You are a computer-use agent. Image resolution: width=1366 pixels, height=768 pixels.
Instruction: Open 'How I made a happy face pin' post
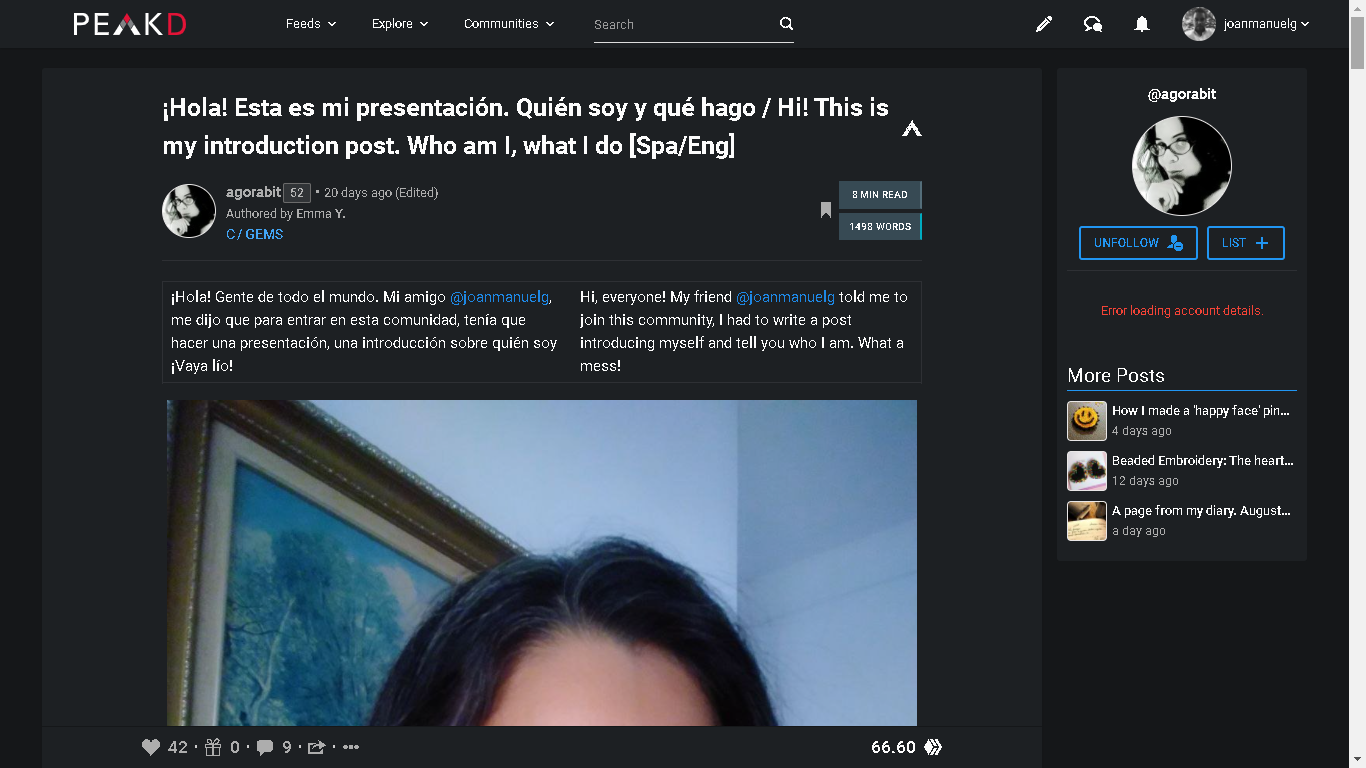(x=1201, y=410)
